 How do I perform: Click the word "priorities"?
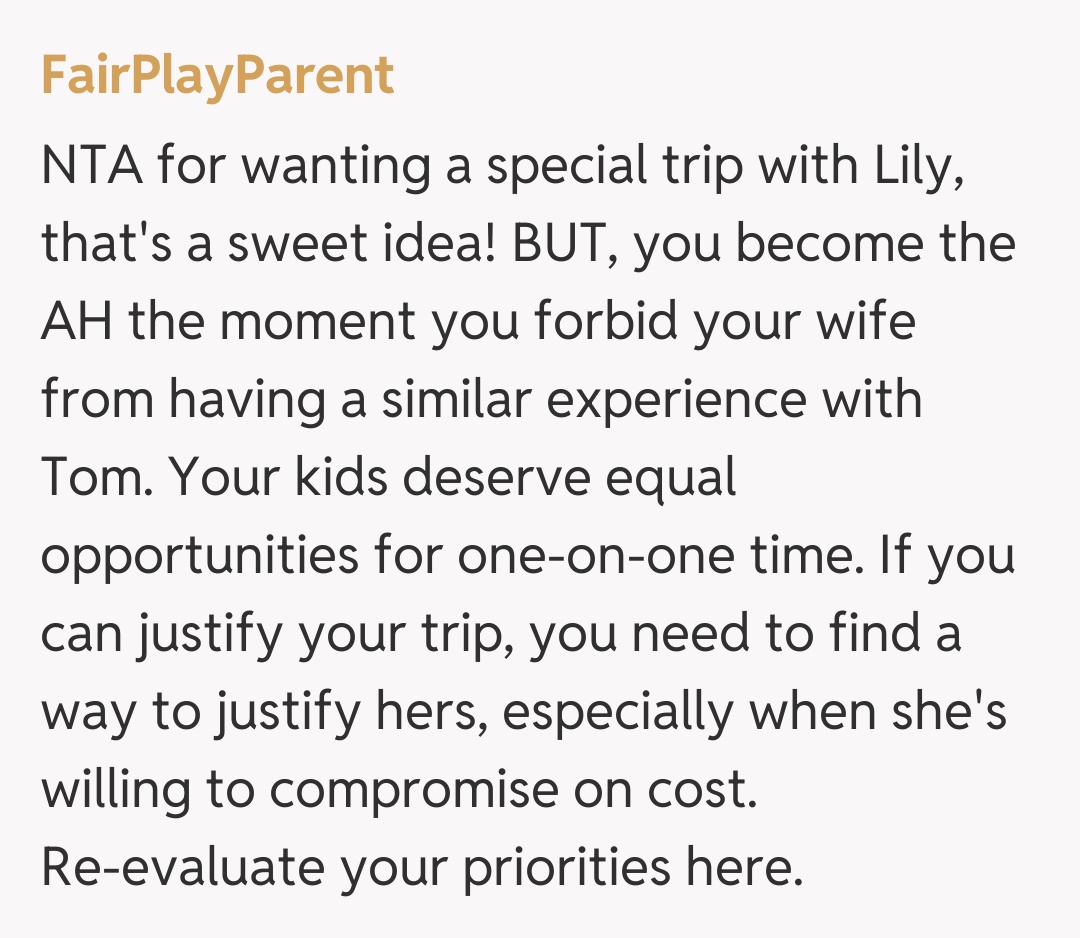566,868
